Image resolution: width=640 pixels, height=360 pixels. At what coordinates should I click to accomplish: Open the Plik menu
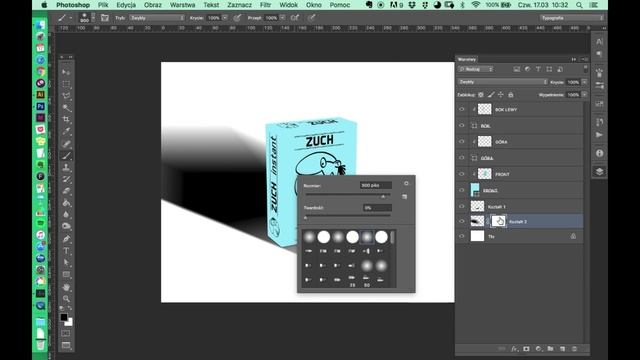[x=103, y=5]
